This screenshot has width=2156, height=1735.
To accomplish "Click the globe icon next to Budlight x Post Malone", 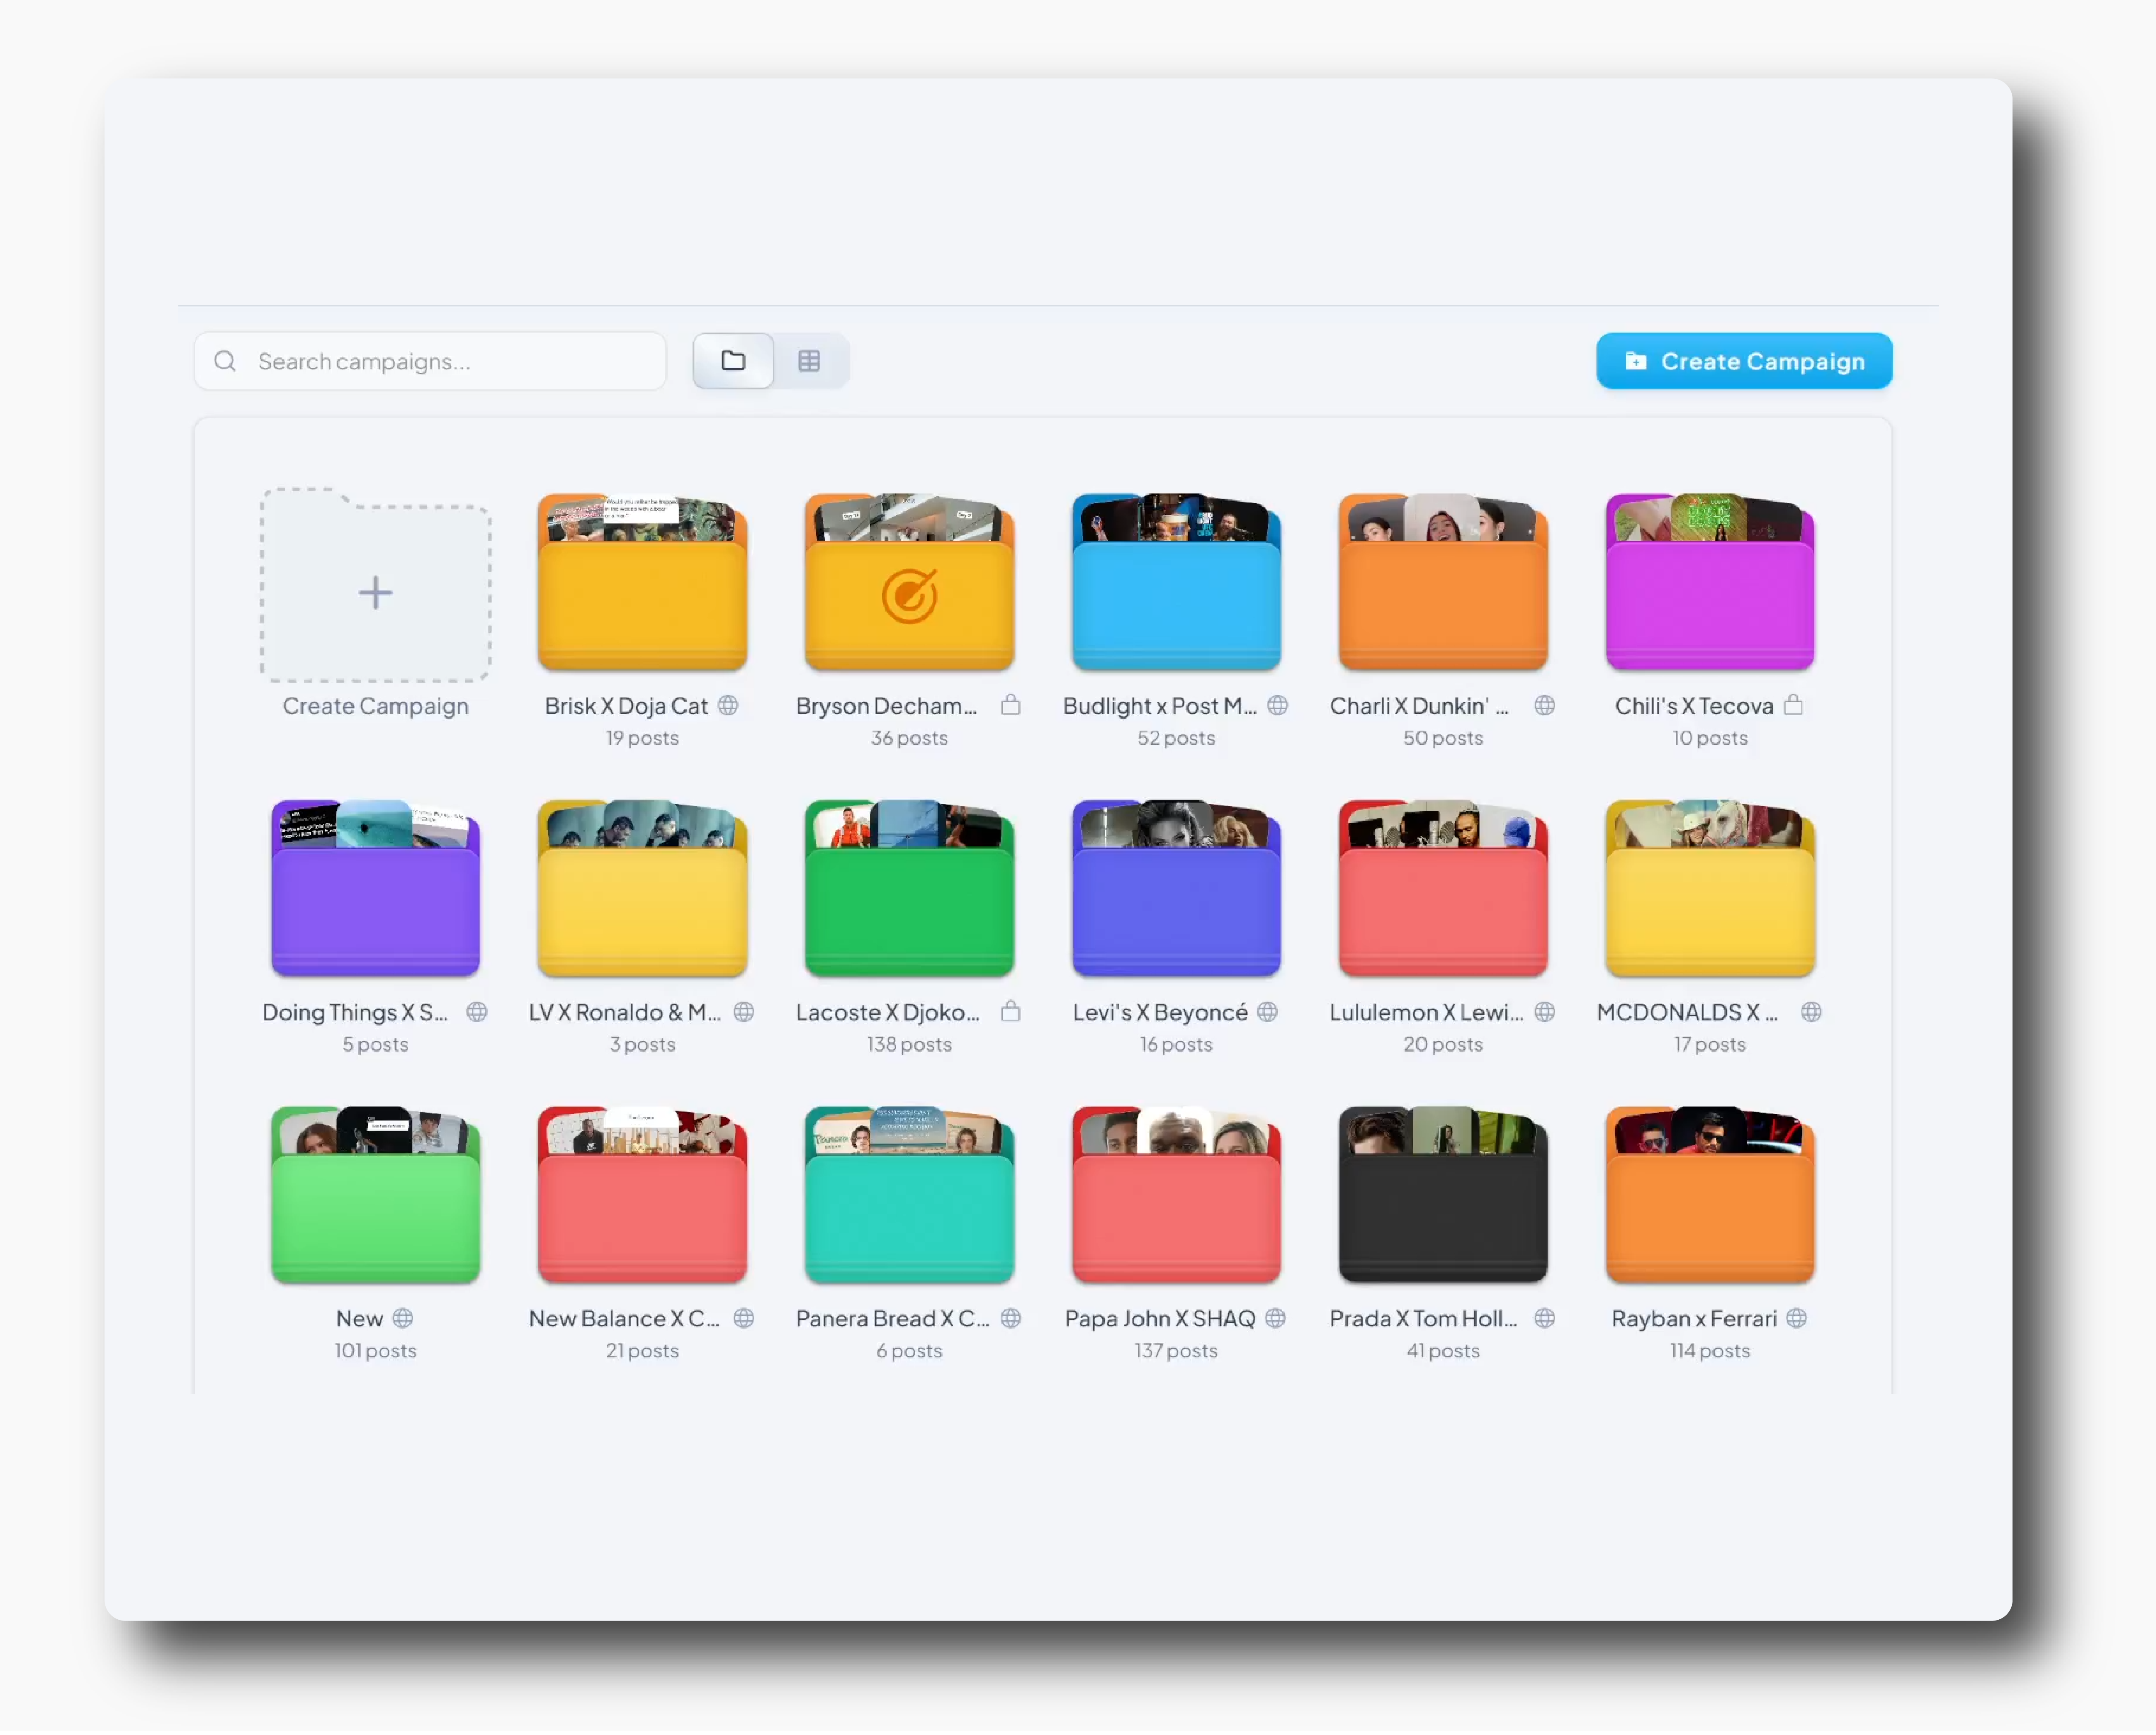I will [1278, 705].
